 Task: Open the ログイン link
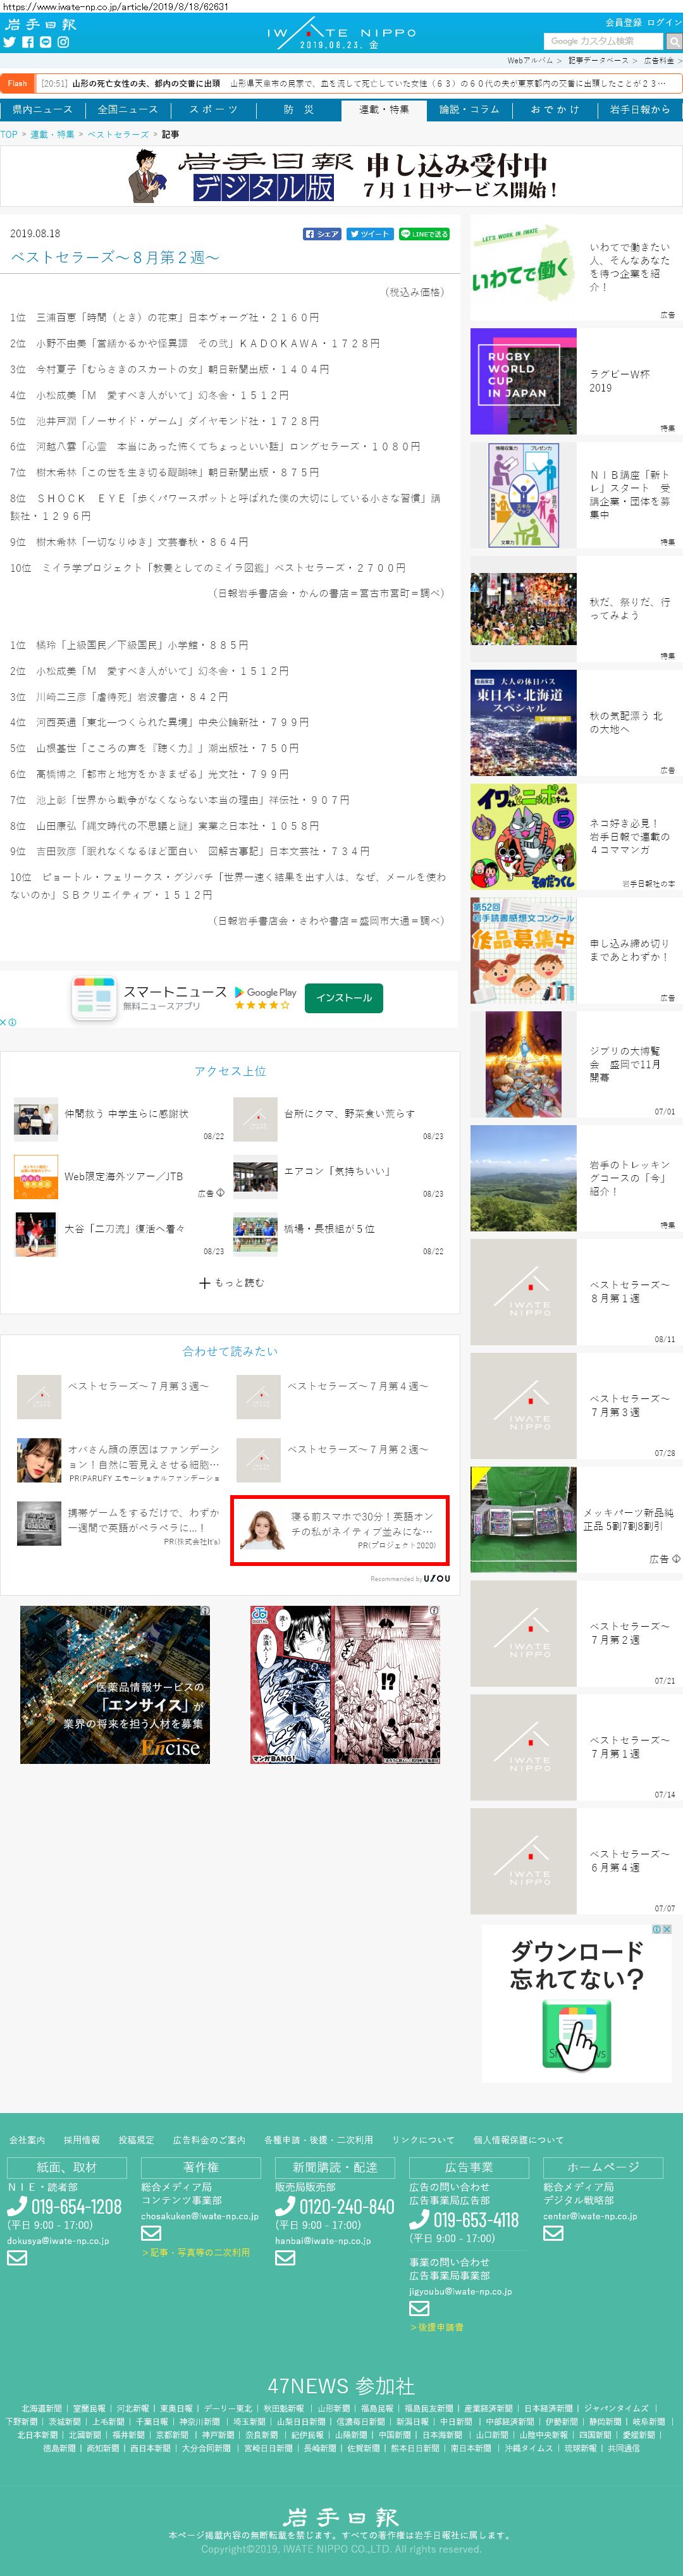[664, 22]
